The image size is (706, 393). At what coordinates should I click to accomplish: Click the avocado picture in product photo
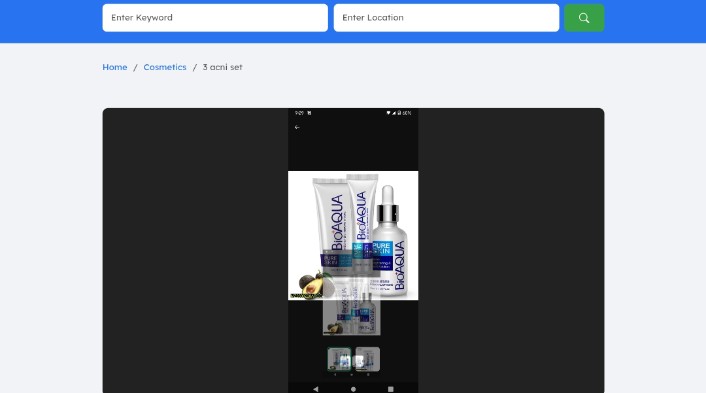312,285
